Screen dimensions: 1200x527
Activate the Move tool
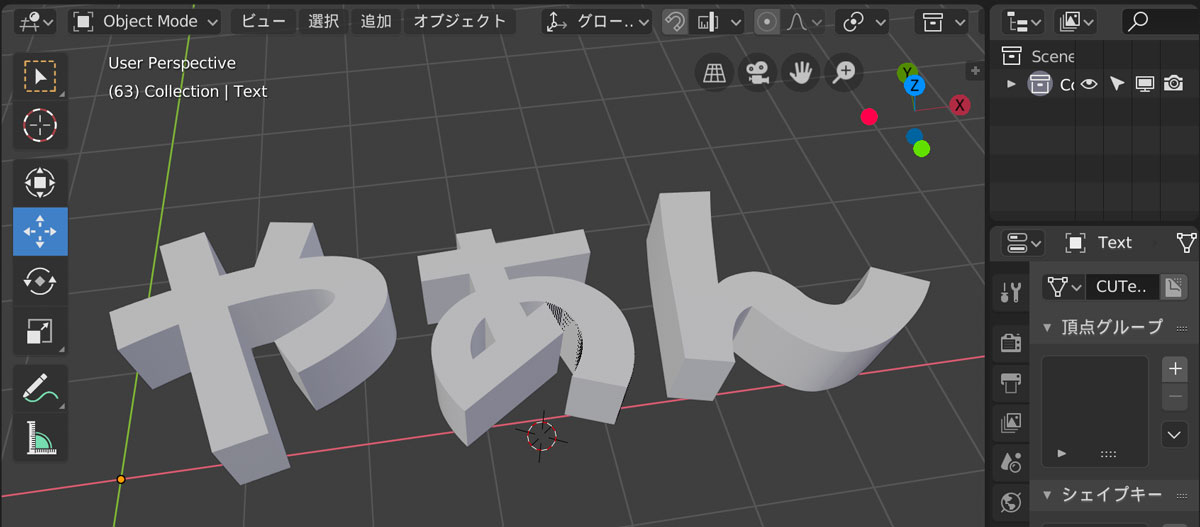[40, 231]
